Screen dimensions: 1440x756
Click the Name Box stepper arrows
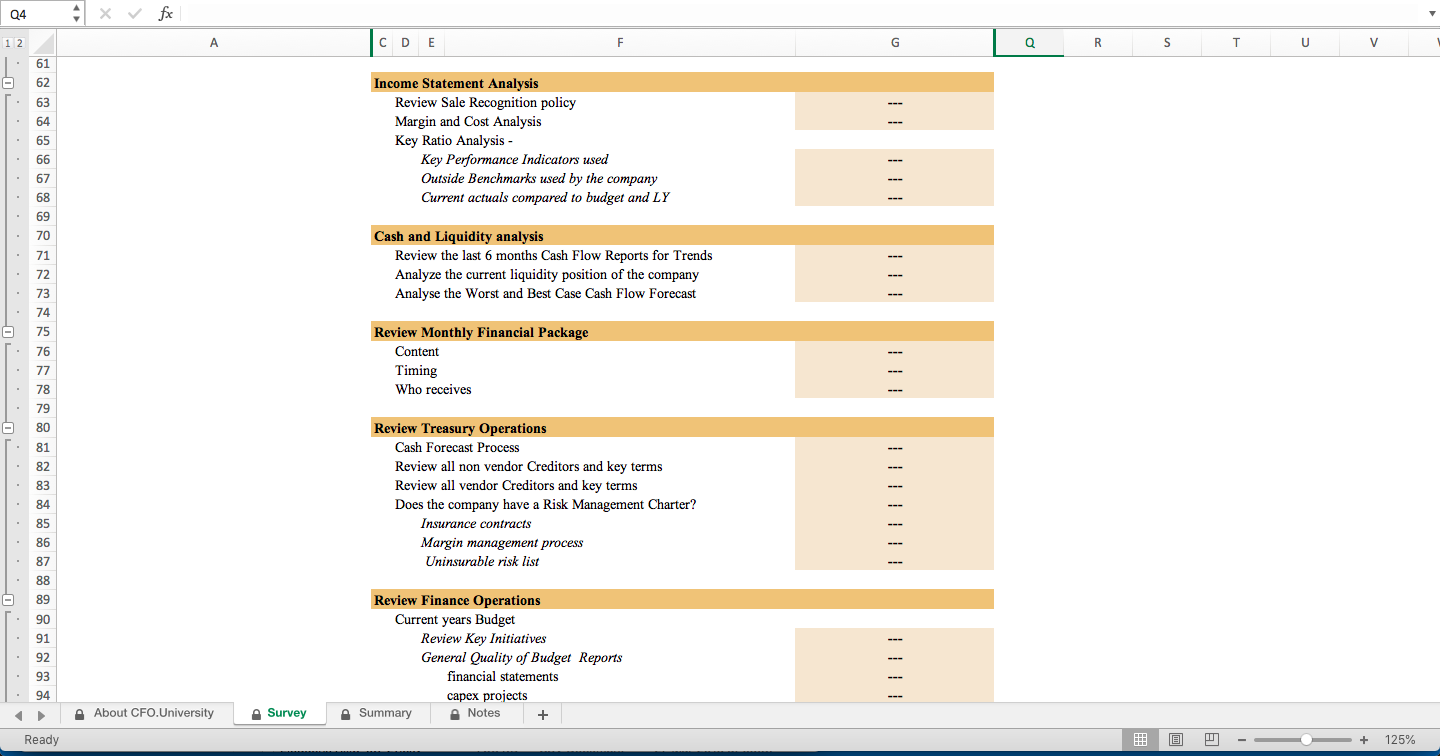(x=78, y=13)
